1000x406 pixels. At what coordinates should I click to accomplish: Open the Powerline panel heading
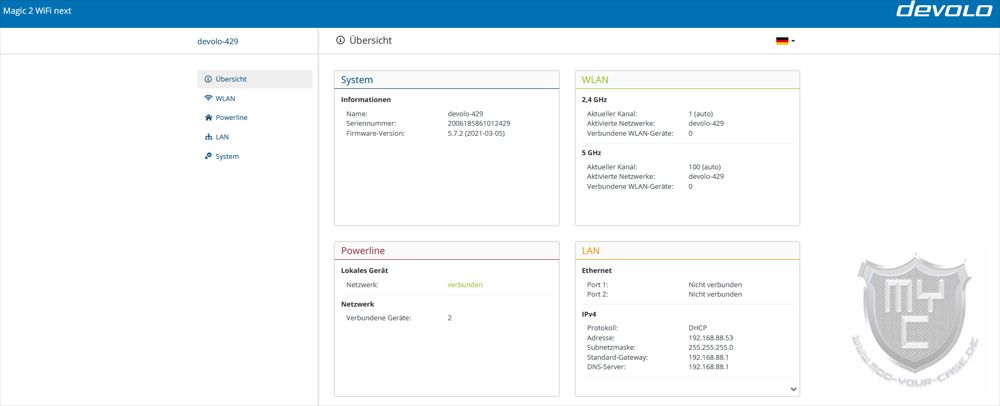click(362, 250)
